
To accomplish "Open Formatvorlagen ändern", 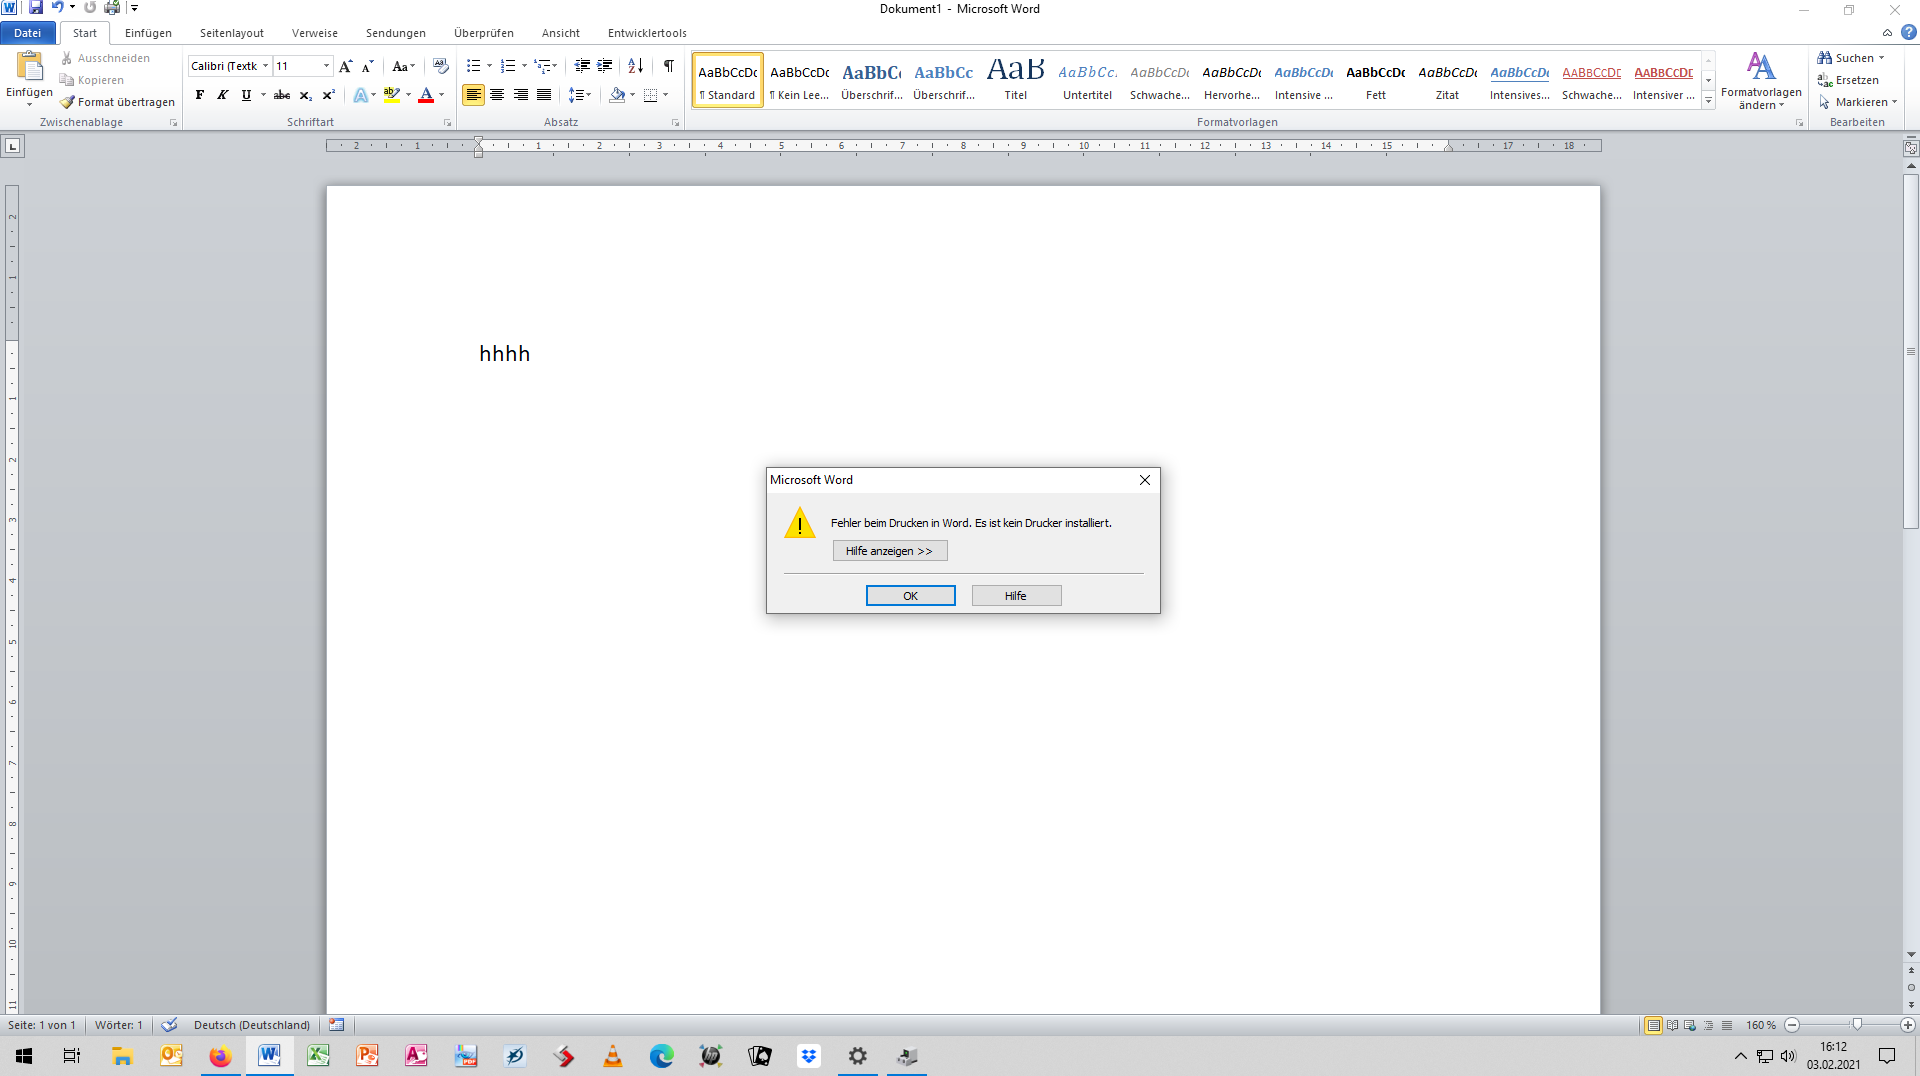I will 1761,80.
